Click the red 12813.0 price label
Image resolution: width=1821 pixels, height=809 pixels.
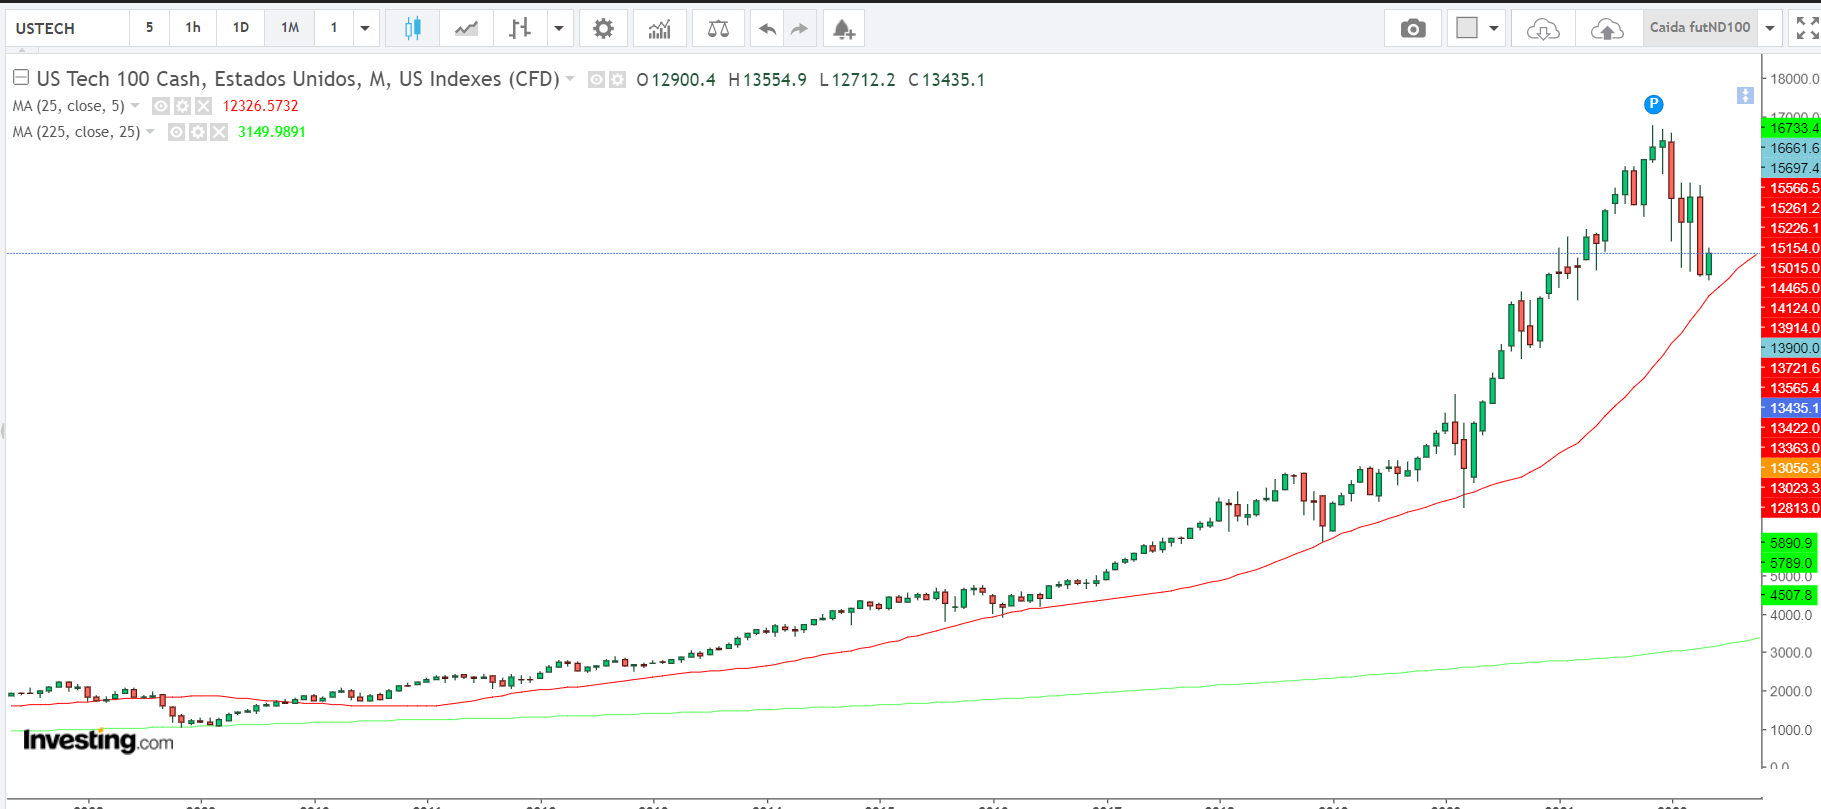click(1791, 508)
